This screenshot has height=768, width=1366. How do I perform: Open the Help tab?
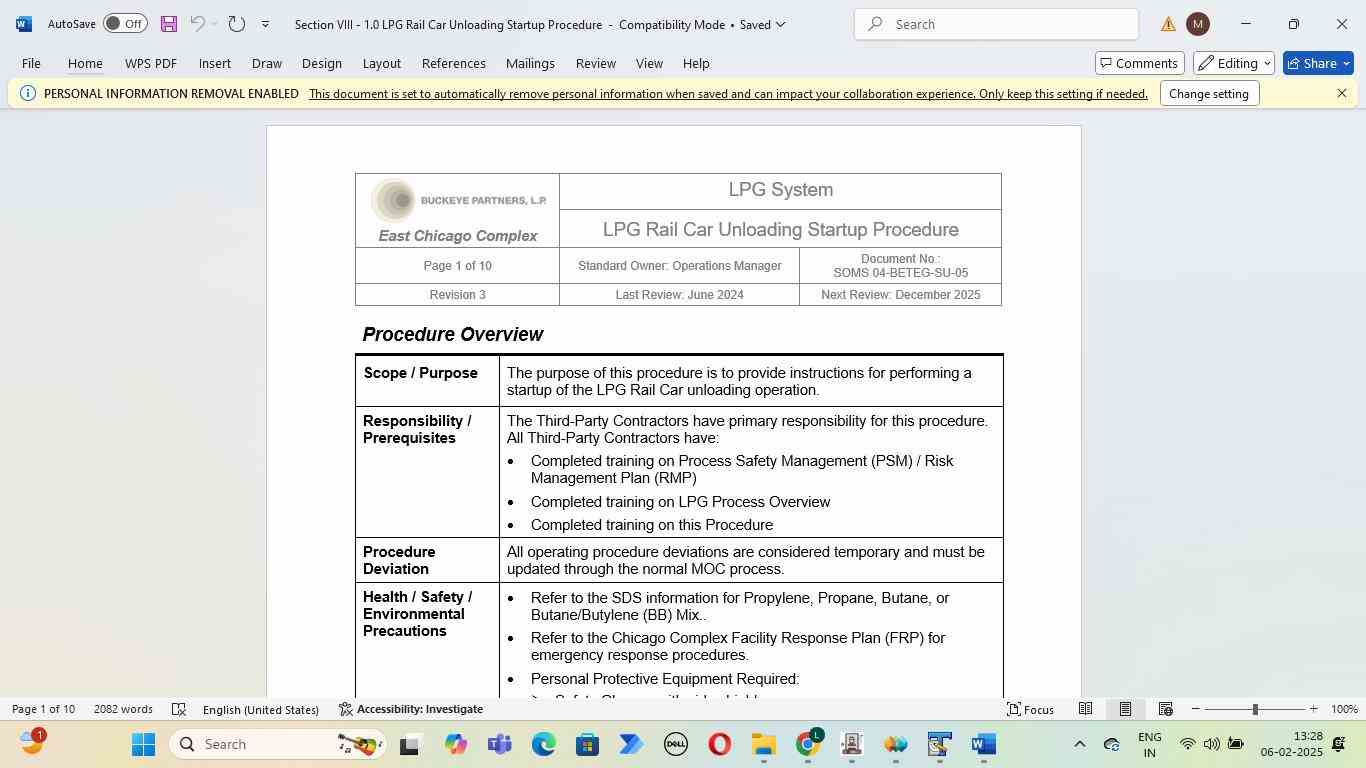696,63
